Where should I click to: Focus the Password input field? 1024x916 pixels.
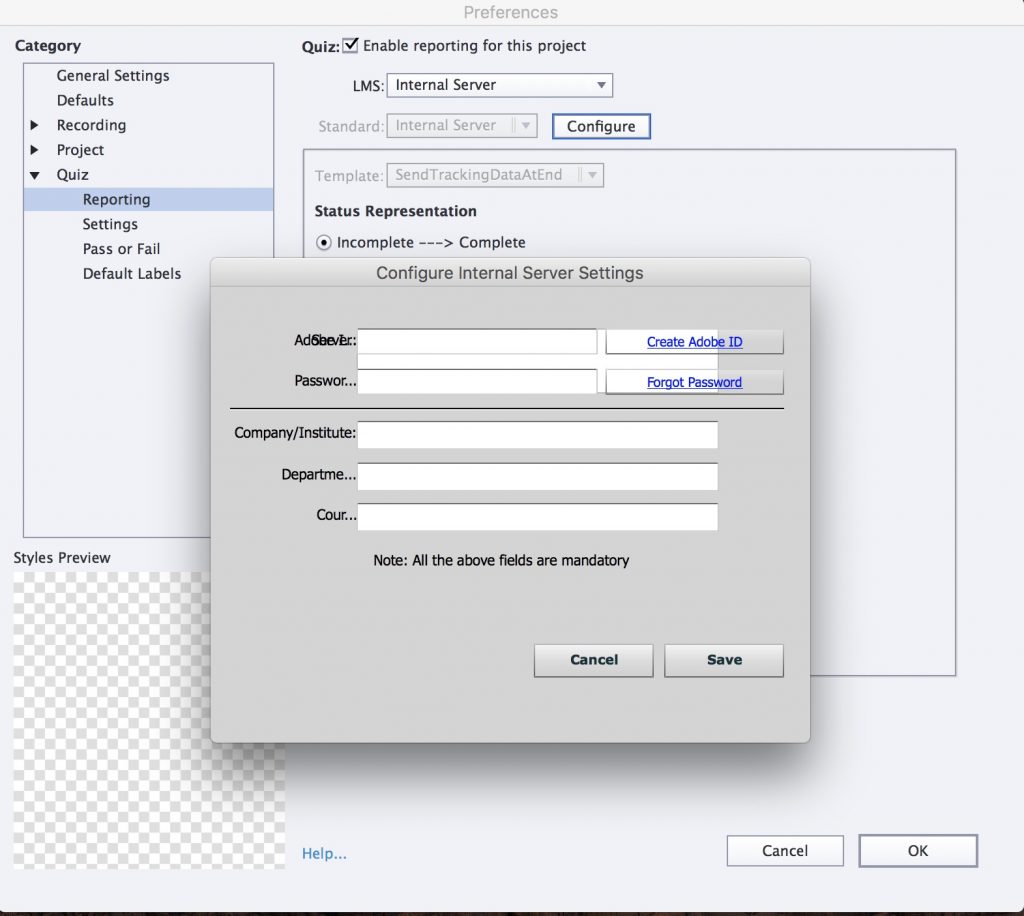(477, 381)
